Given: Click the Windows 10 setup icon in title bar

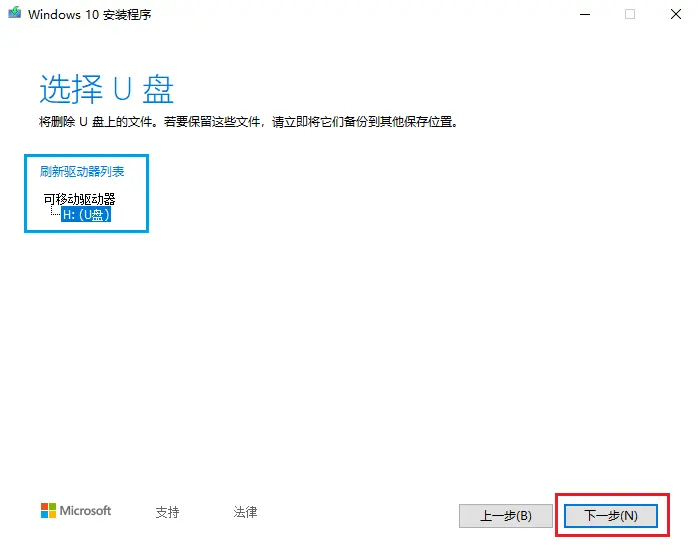Looking at the screenshot, I should tap(14, 15).
